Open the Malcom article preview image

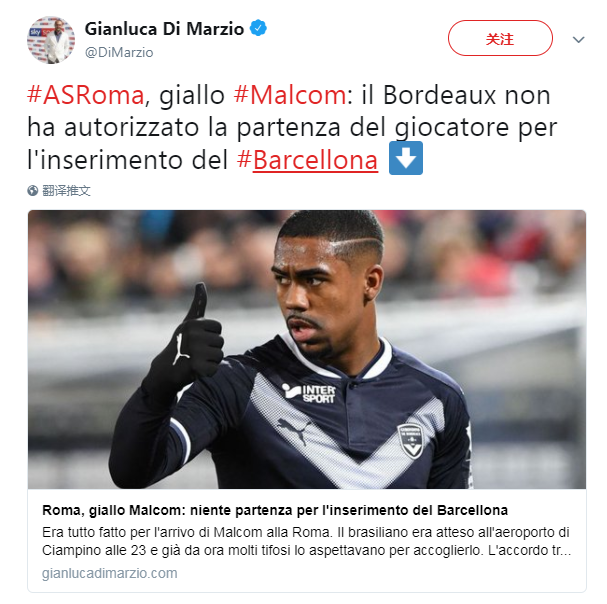coord(307,349)
